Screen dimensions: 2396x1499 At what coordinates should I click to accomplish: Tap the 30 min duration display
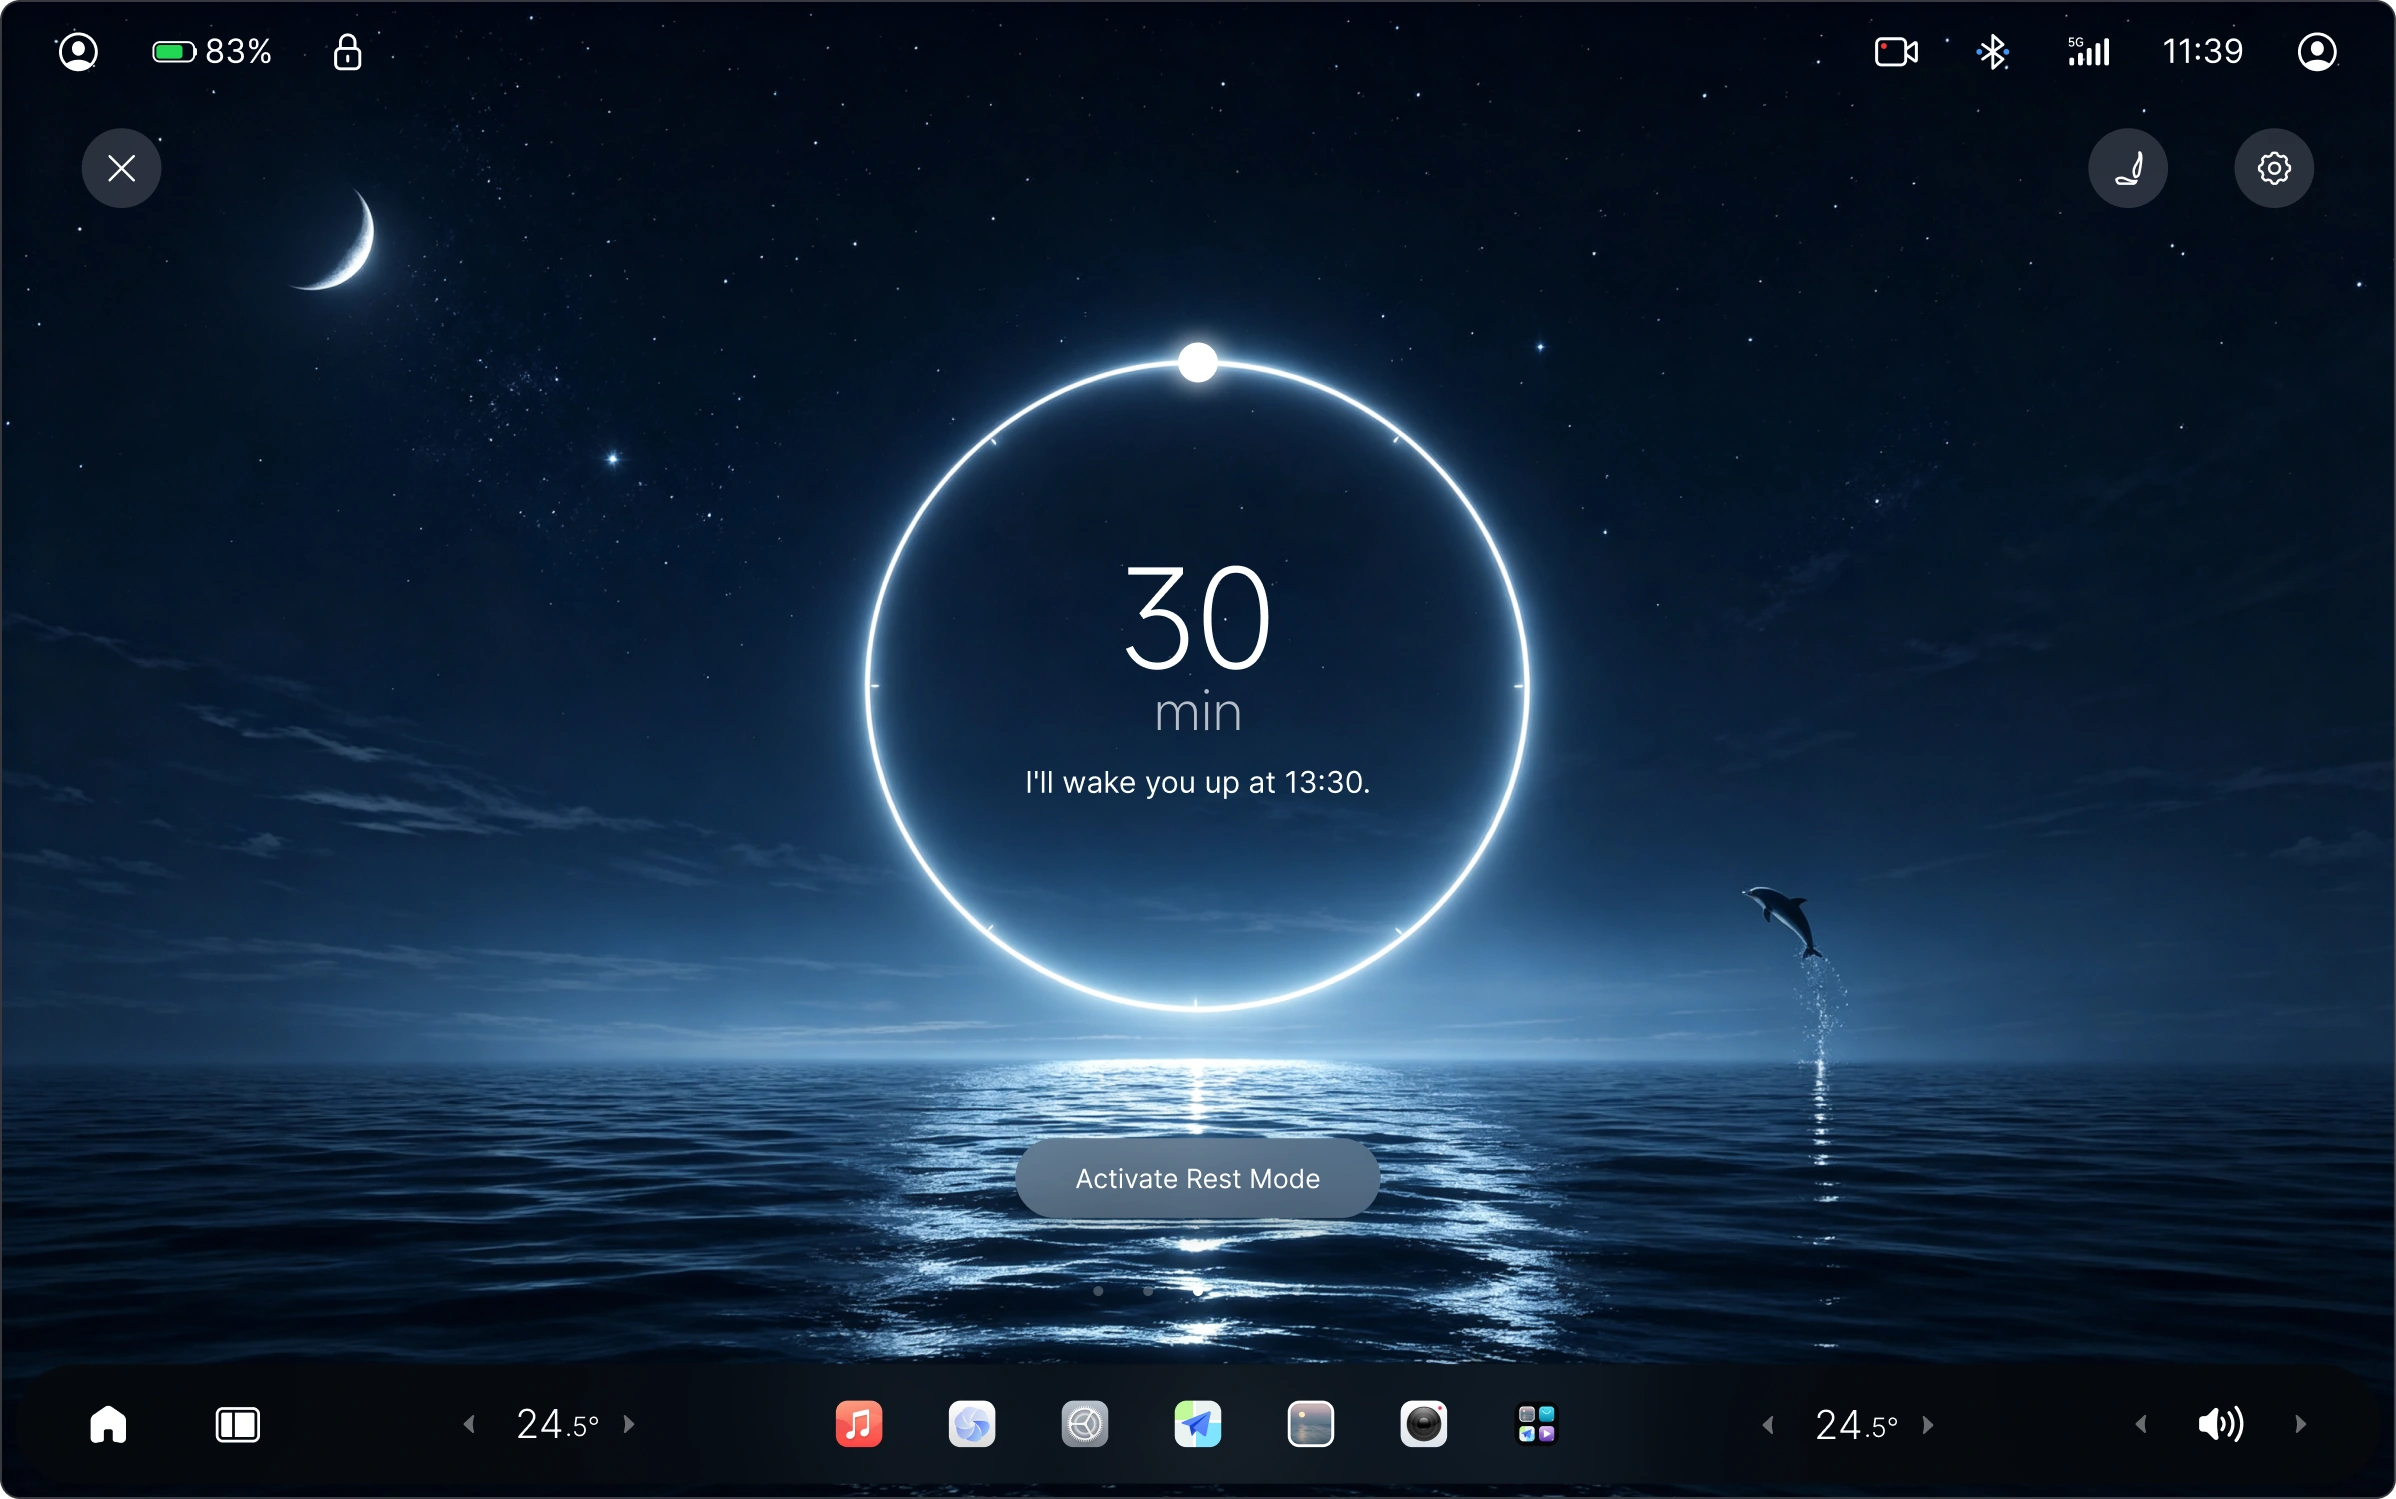1197,646
